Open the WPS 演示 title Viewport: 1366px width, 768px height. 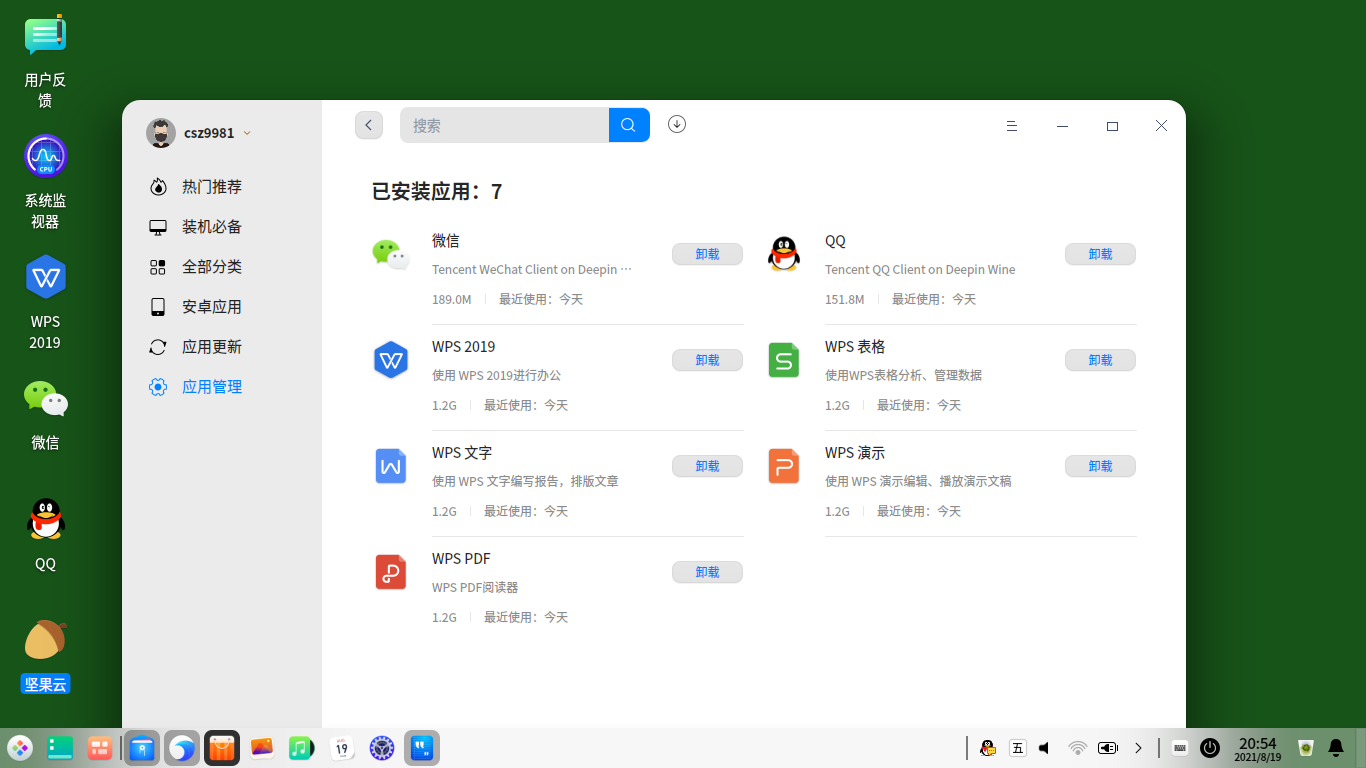855,453
